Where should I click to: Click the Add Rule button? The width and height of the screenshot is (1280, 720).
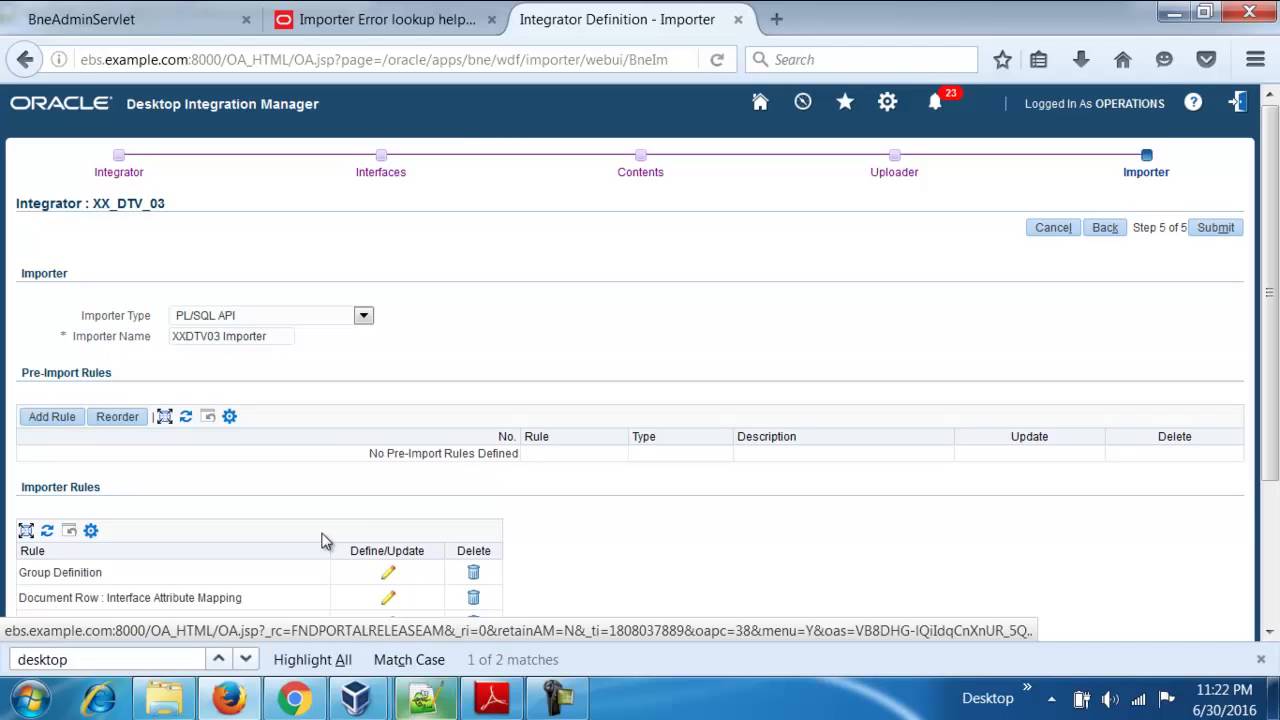coord(52,416)
